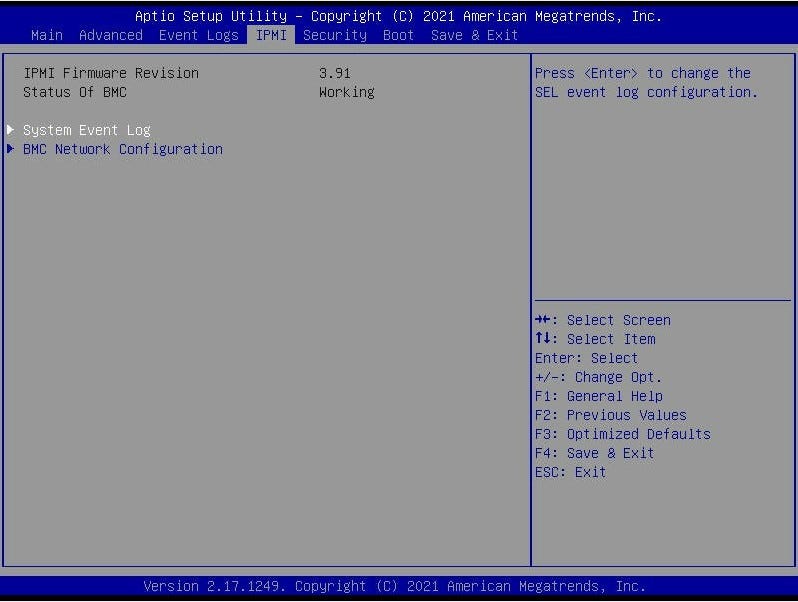The width and height of the screenshot is (798, 602).
Task: Click the Version 2.17.1249 footer text
Action: point(394,586)
